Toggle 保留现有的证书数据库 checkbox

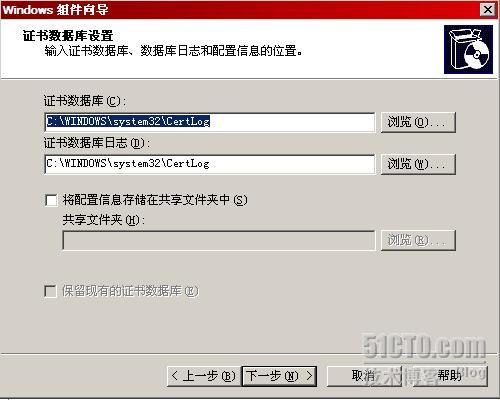[50, 291]
